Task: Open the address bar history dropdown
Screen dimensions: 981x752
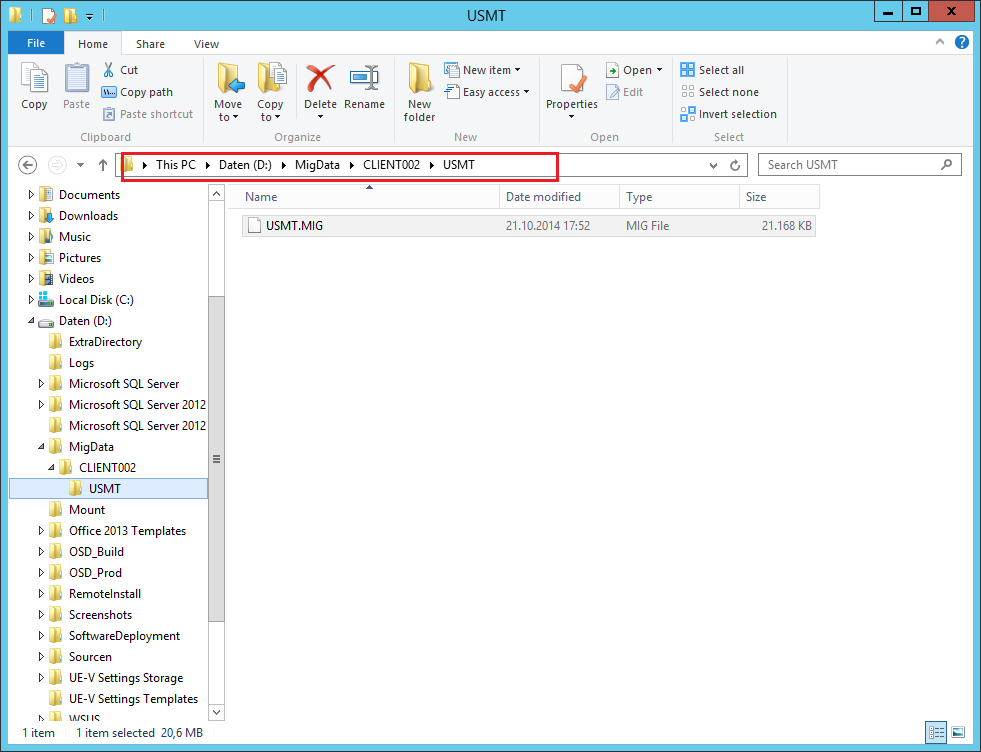Action: pyautogui.click(x=713, y=165)
